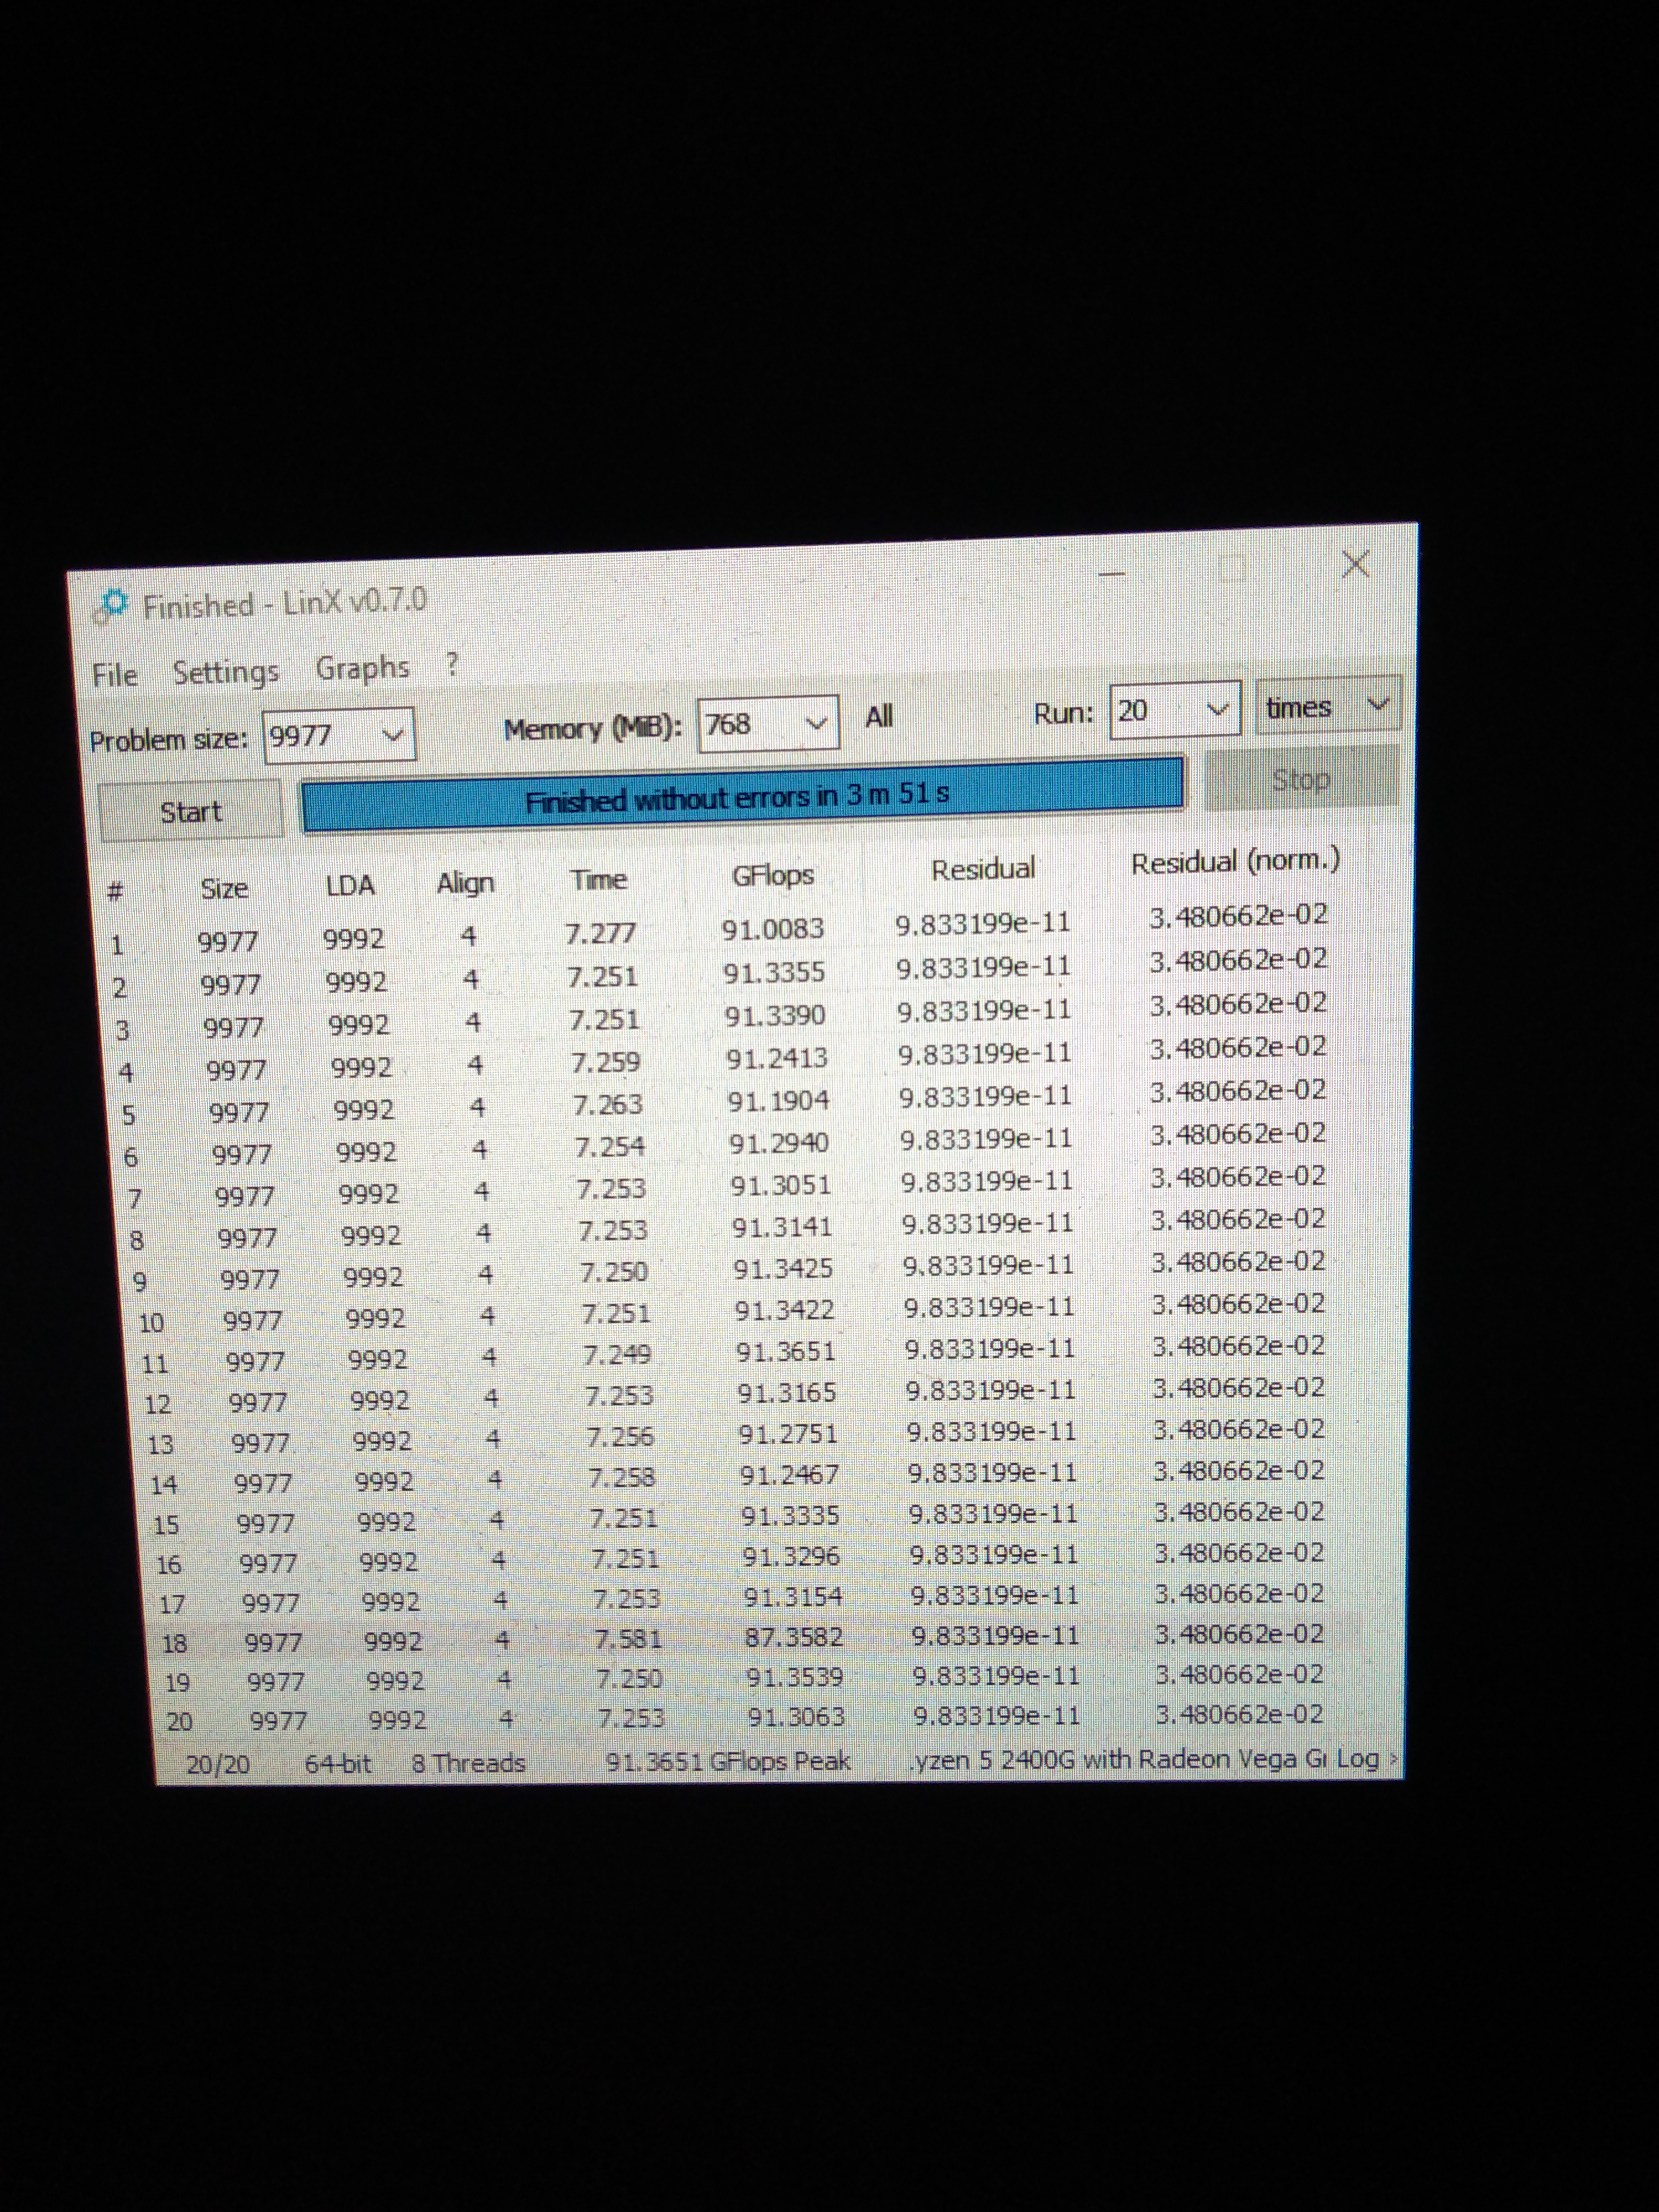Open the Graphs menu
1659x2212 pixels.
(362, 668)
